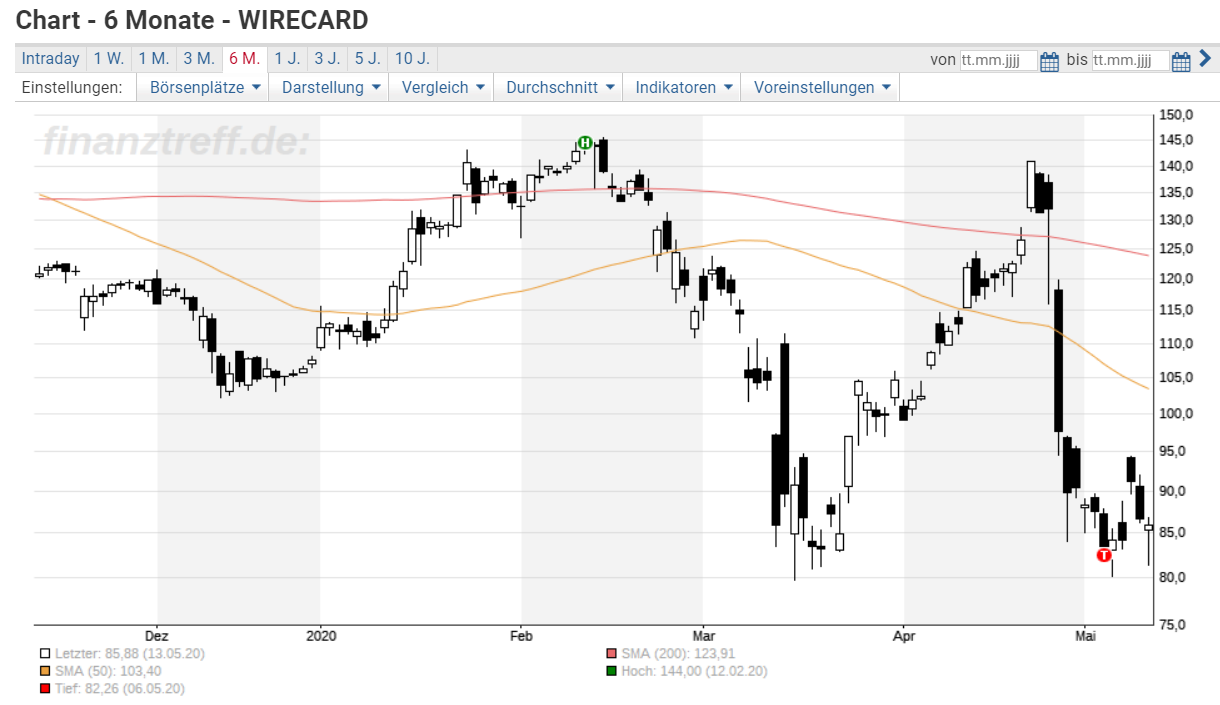Image resolution: width=1220 pixels, height=705 pixels.
Task: Show the 10 J. chart period
Action: (x=412, y=59)
